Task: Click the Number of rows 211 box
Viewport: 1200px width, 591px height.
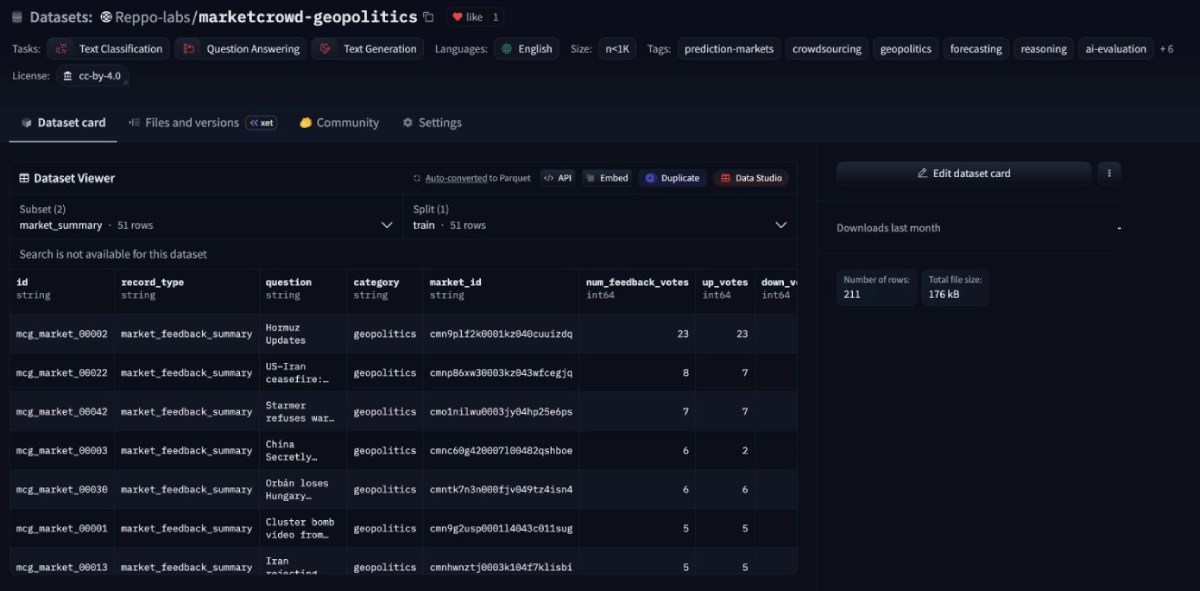Action: 876,287
